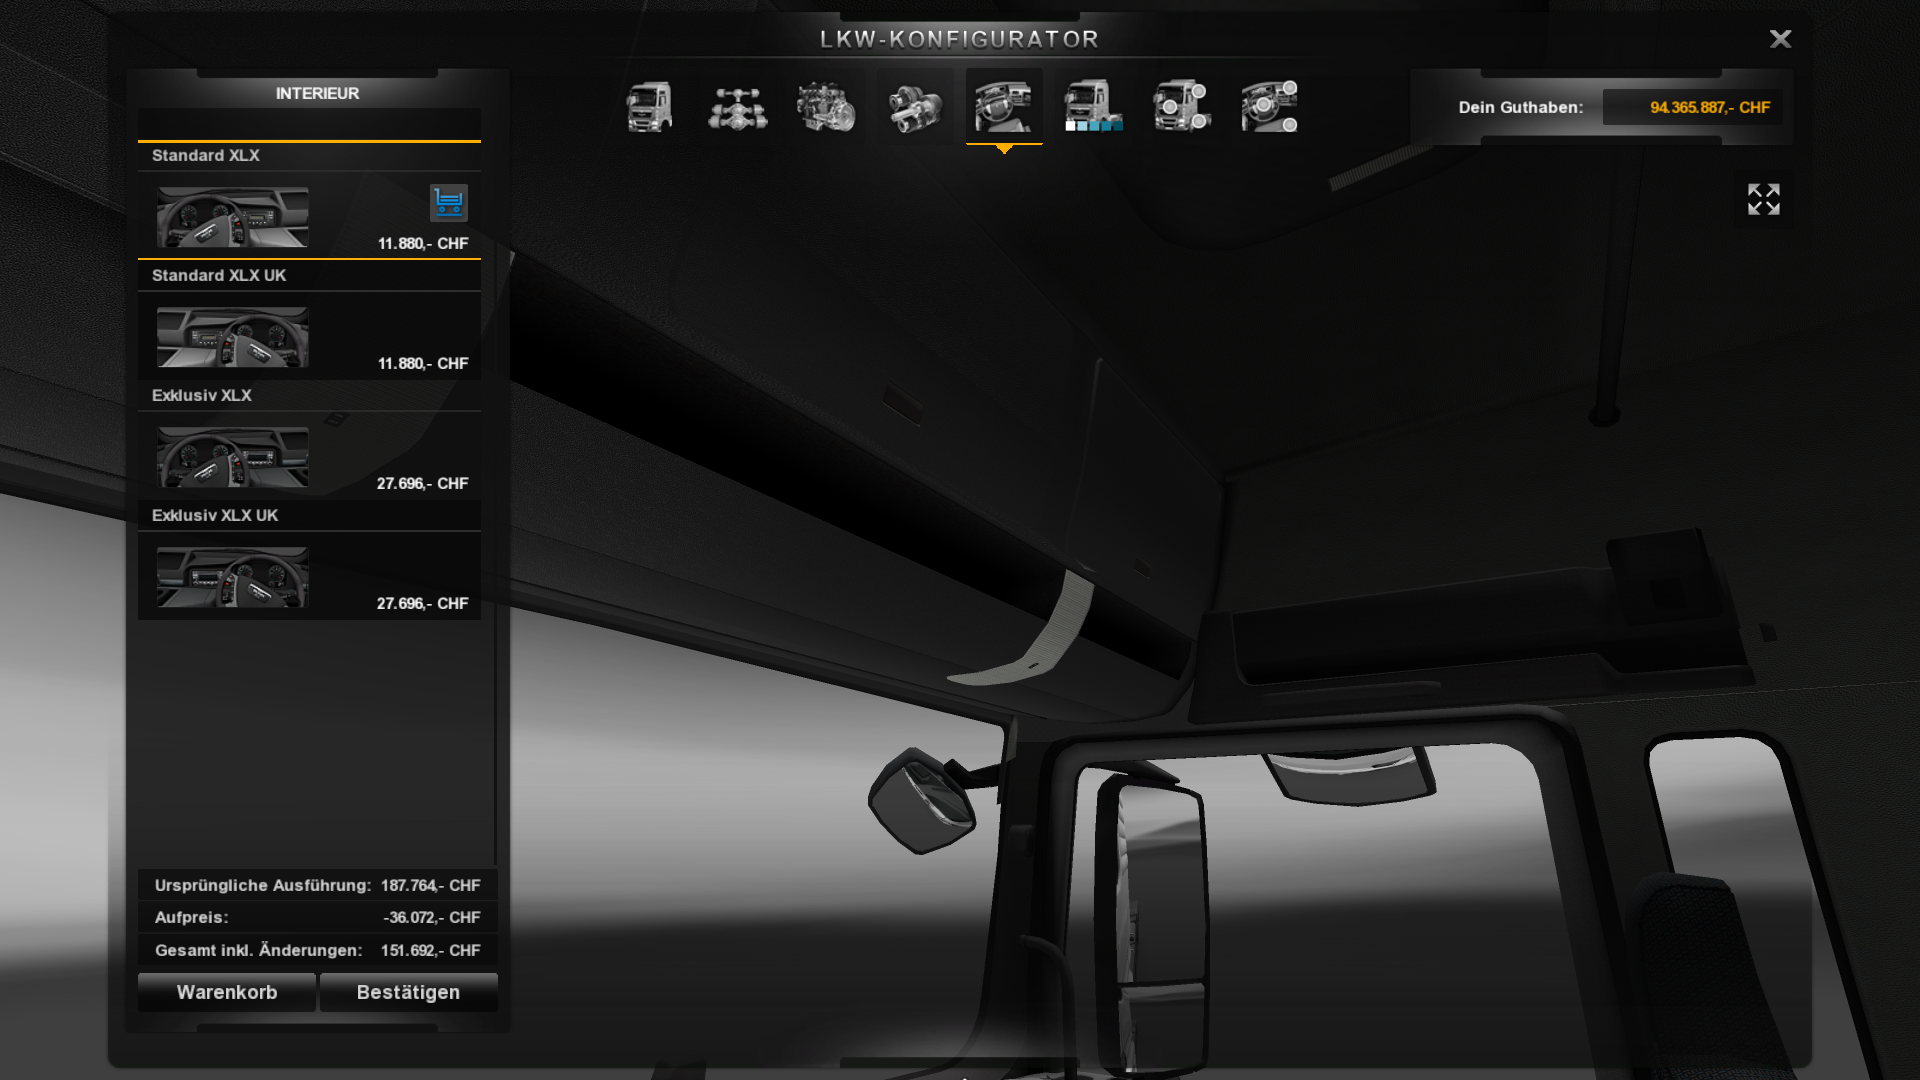Open the chassis configuration icon
Image resolution: width=1920 pixels, height=1080 pixels.
pos(738,107)
